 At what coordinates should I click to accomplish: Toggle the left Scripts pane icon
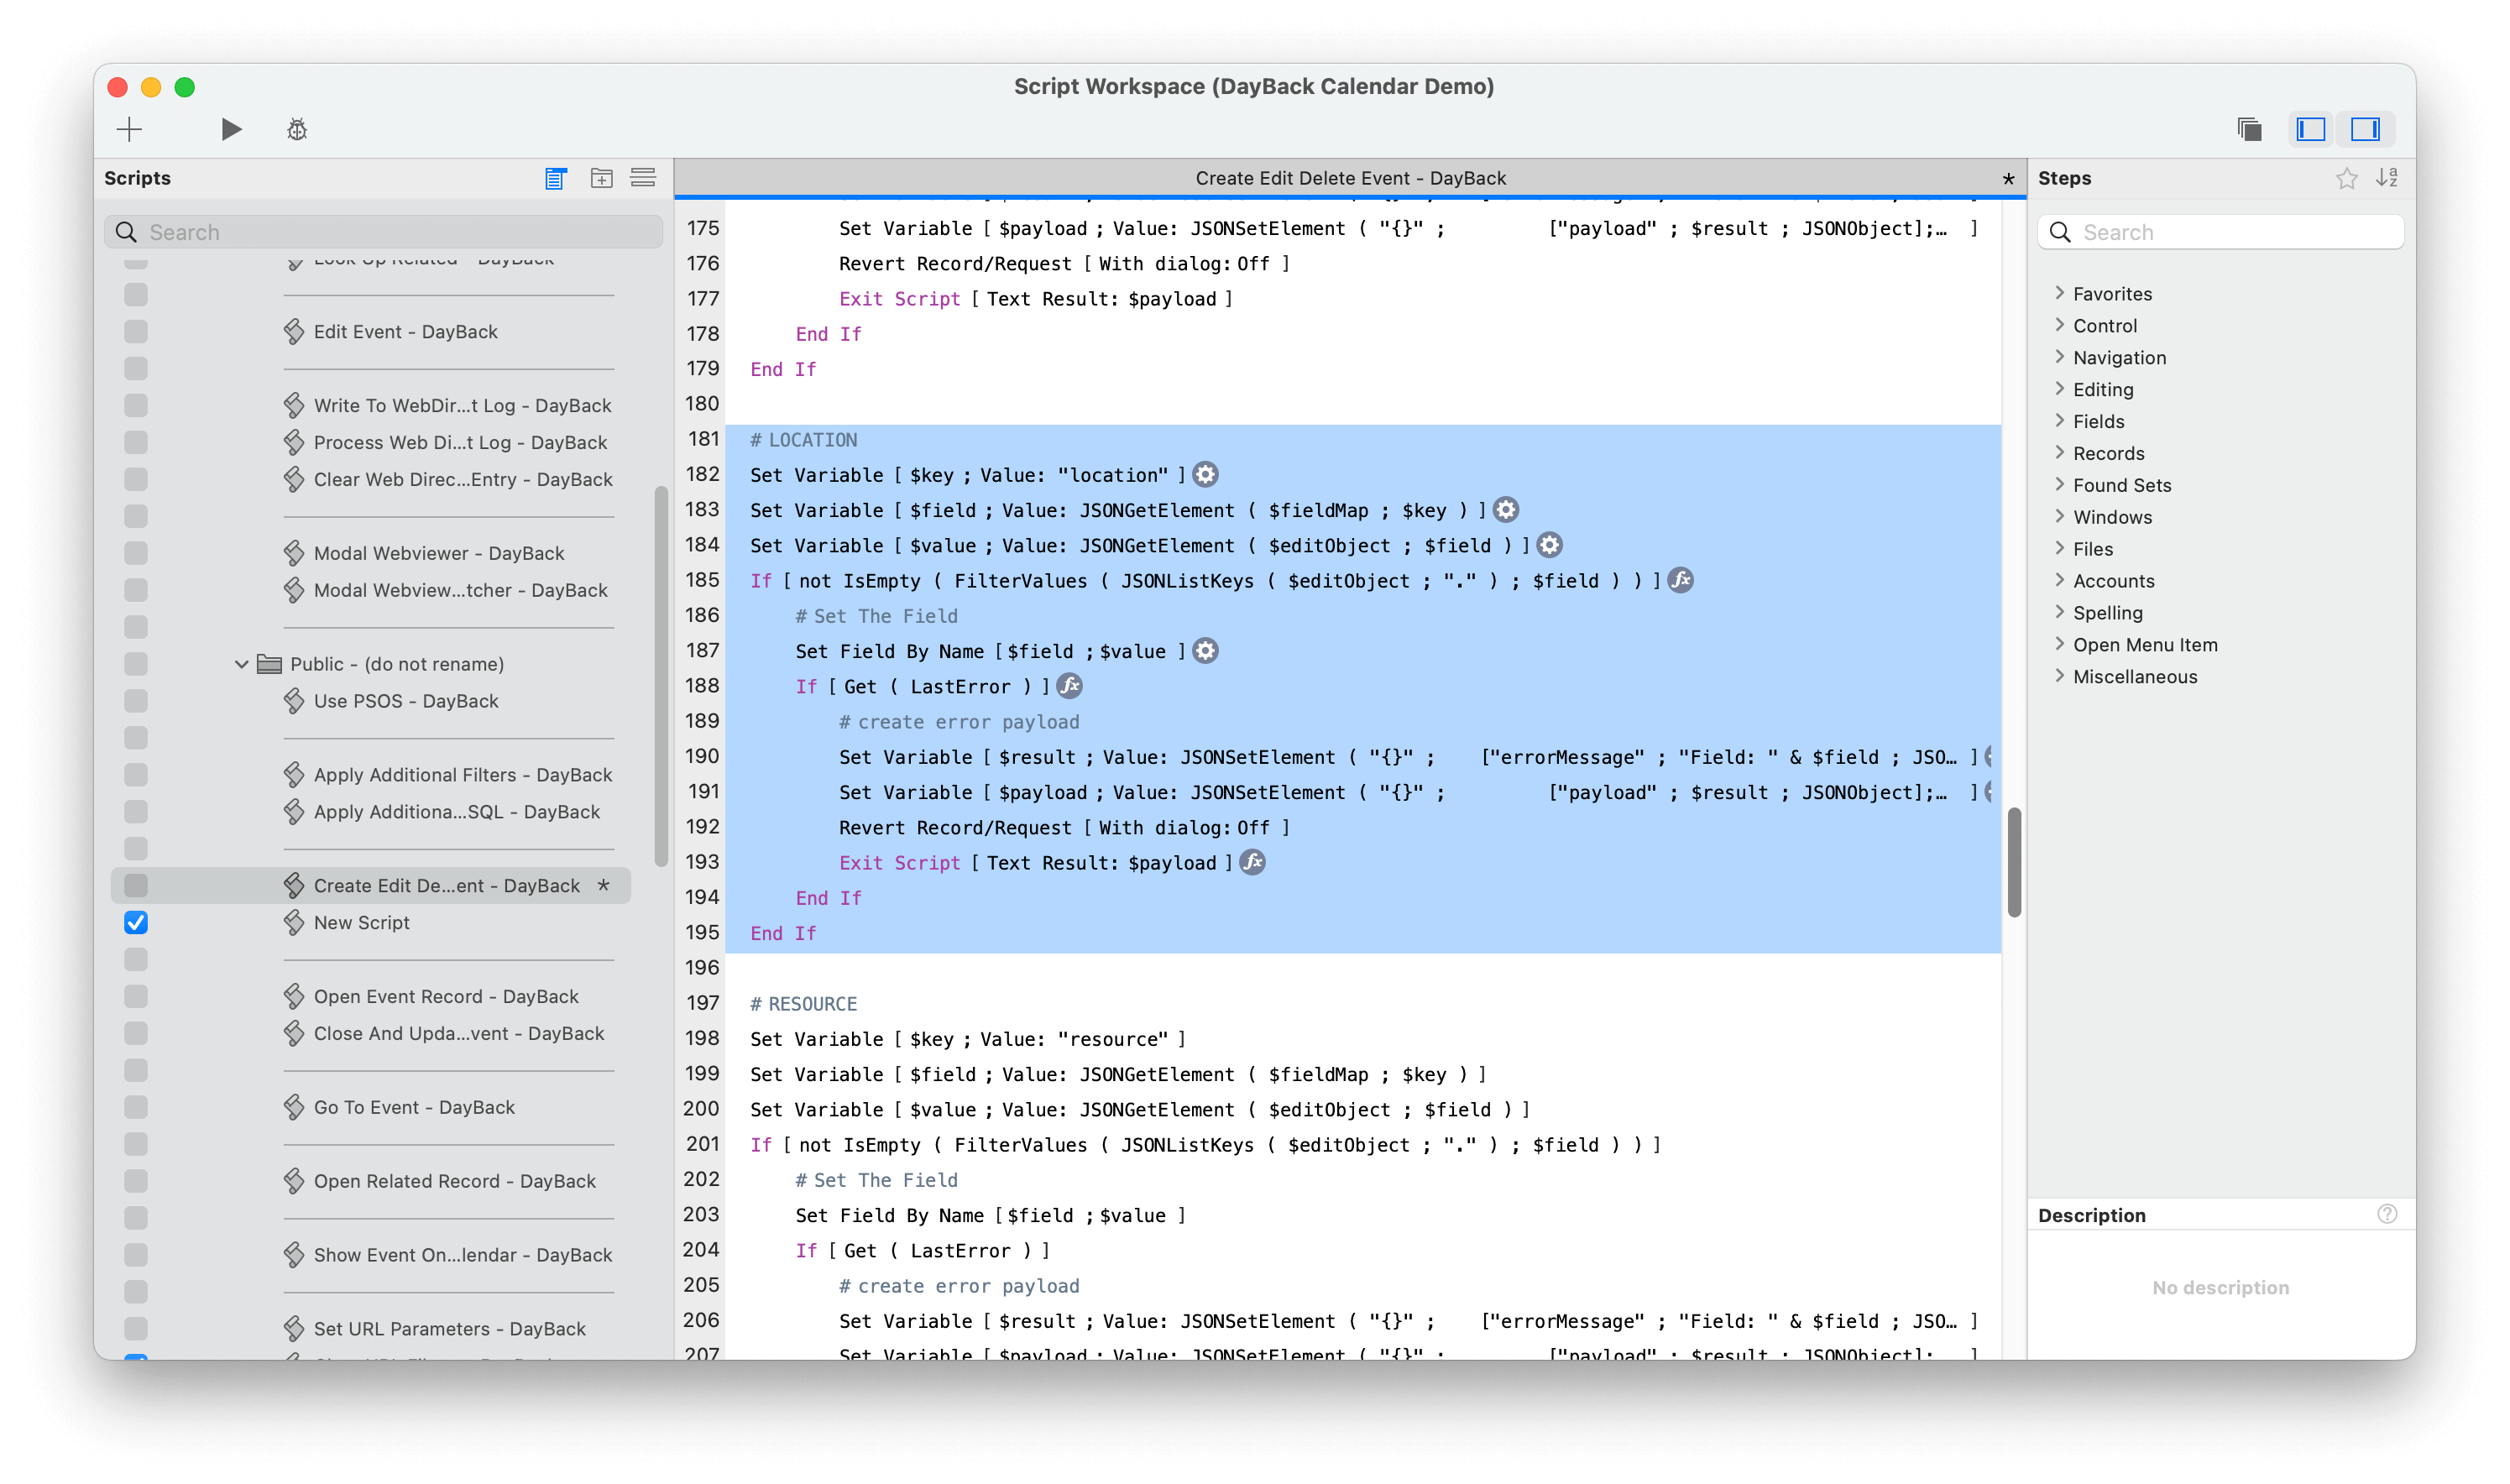tap(2311, 129)
